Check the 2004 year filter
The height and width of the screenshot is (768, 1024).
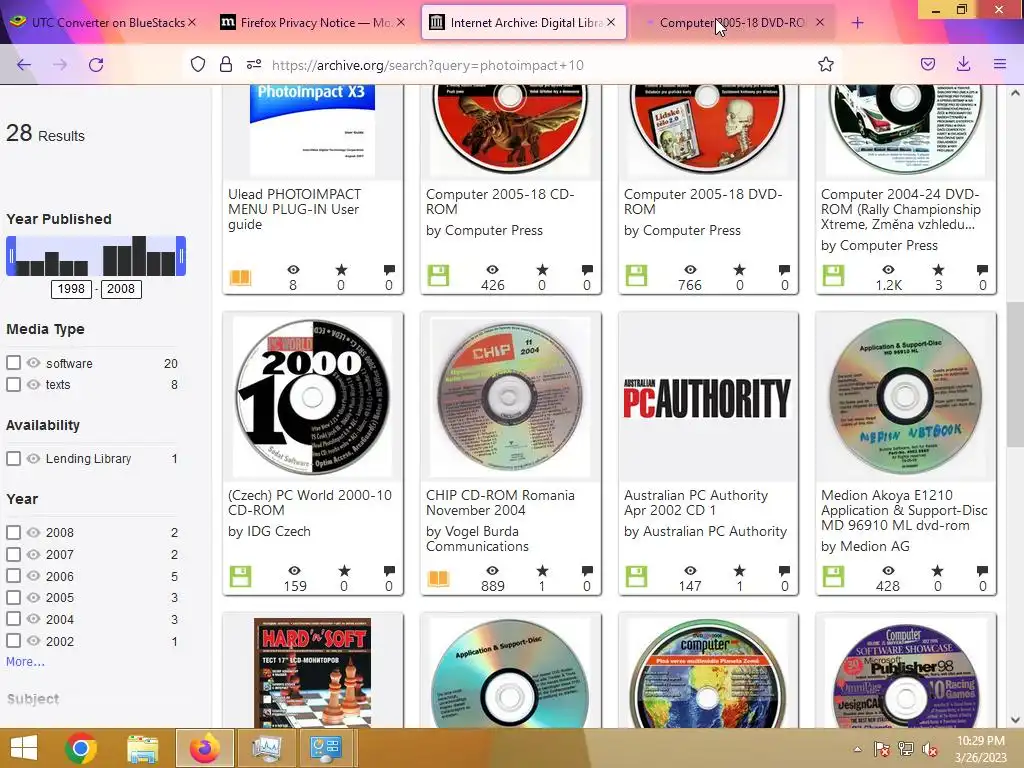click(x=13, y=618)
